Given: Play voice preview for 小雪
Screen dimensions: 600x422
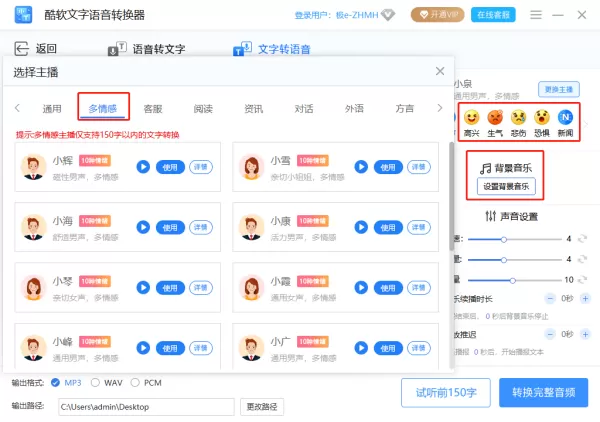Looking at the screenshot, I should pos(361,167).
